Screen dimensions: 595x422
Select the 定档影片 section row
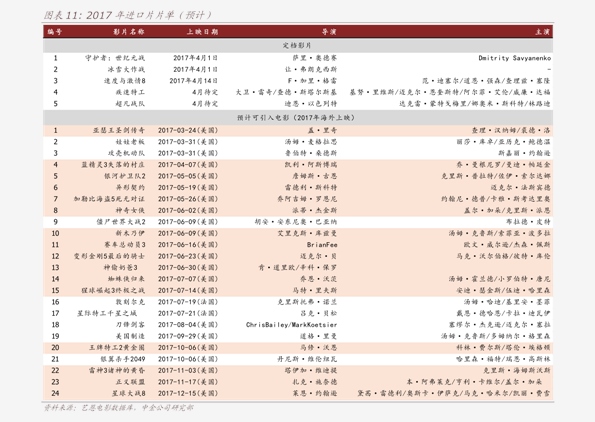[x=298, y=46]
